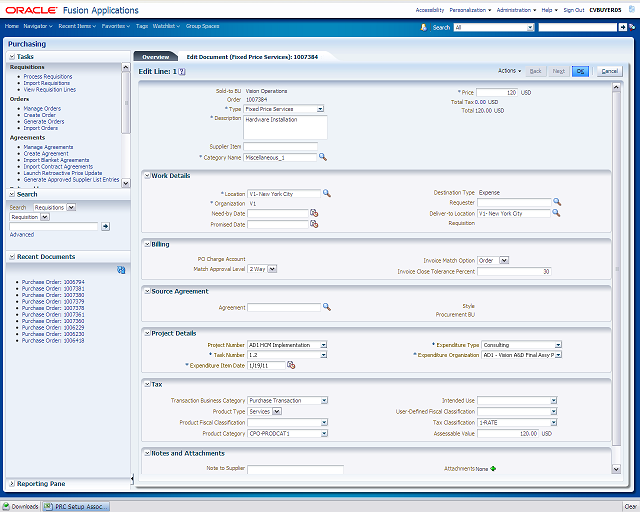Click help icon next to Edit Line
Viewport: 640px width, 512px height.
point(182,71)
